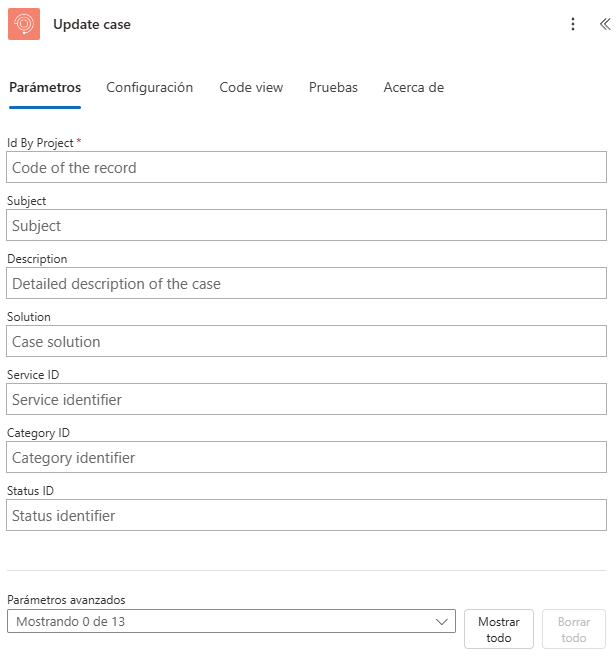This screenshot has width=616, height=663.
Task: Collapse the panel with double chevron icon
Action: (x=605, y=24)
